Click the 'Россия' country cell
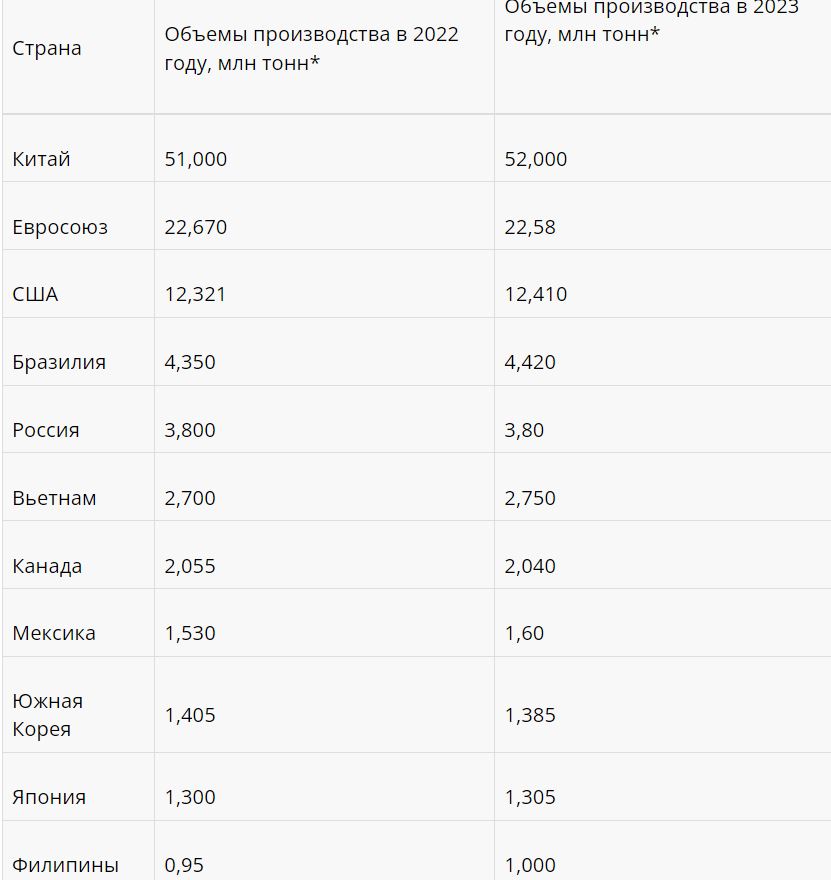 pyautogui.click(x=46, y=430)
